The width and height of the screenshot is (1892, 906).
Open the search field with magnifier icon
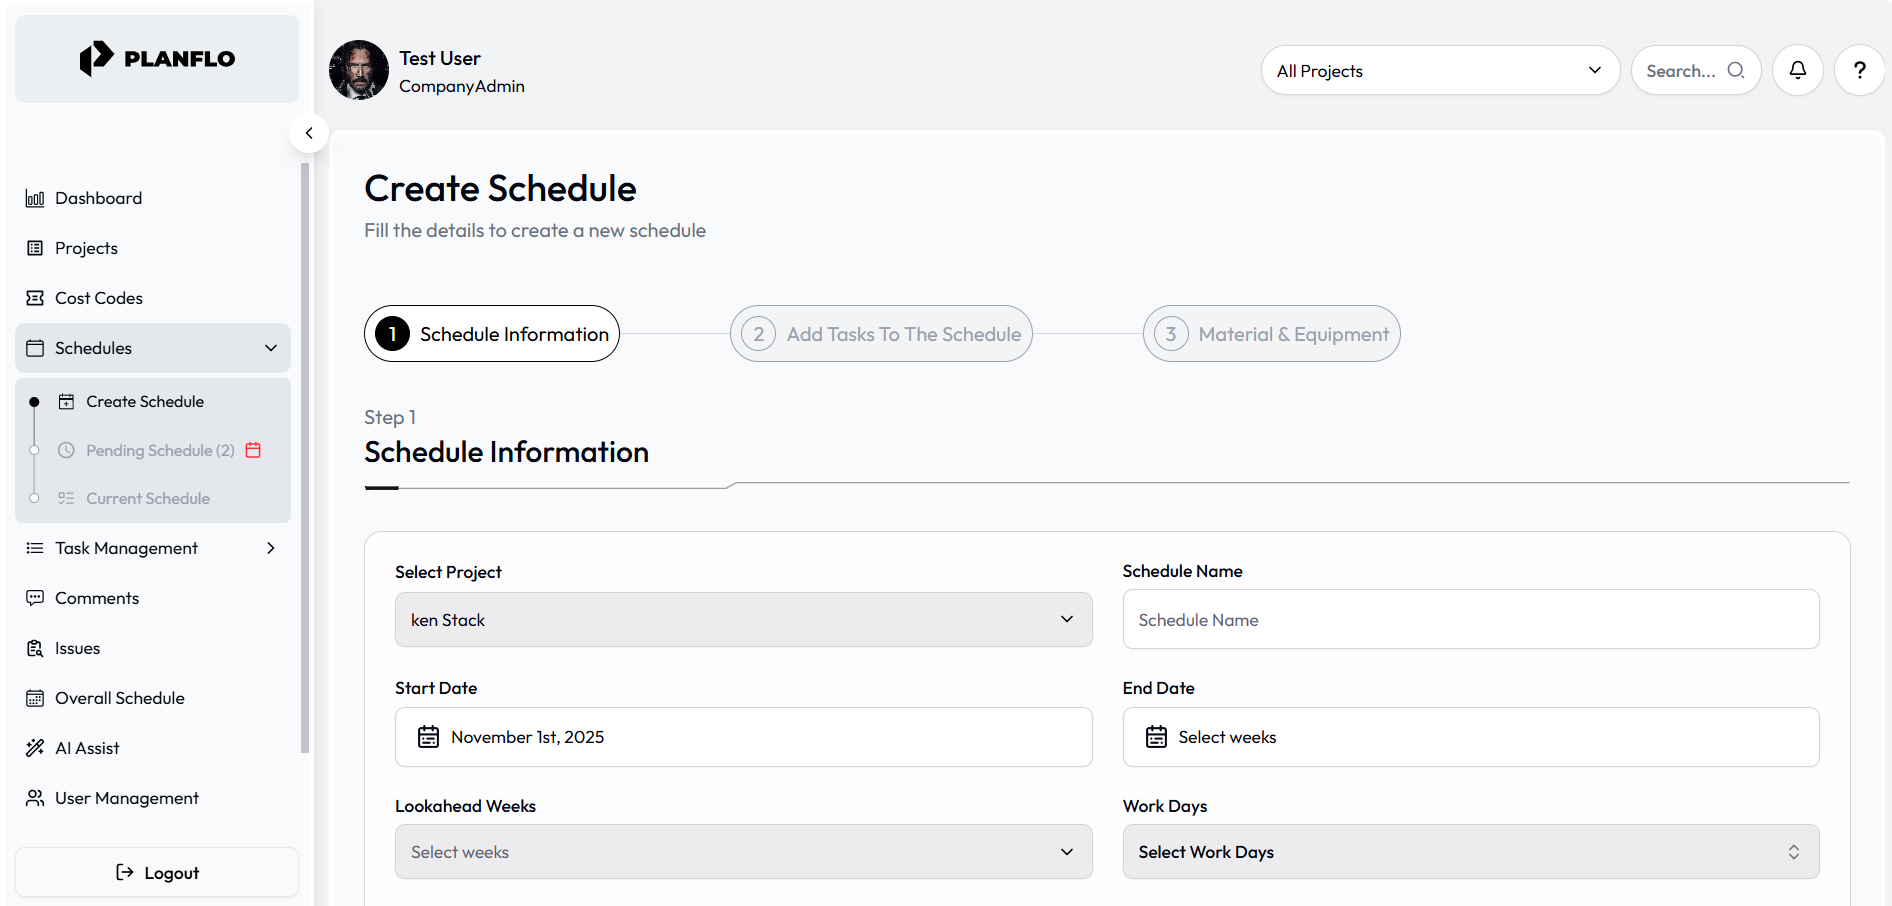1695,70
